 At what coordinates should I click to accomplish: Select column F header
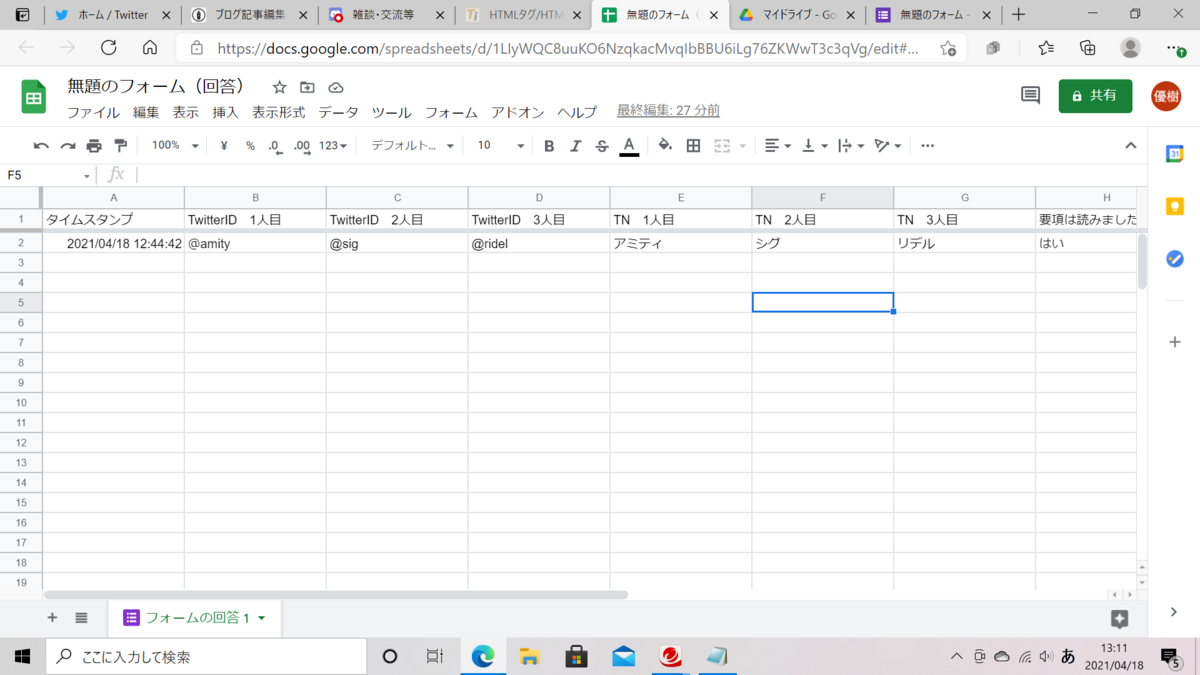tap(823, 198)
